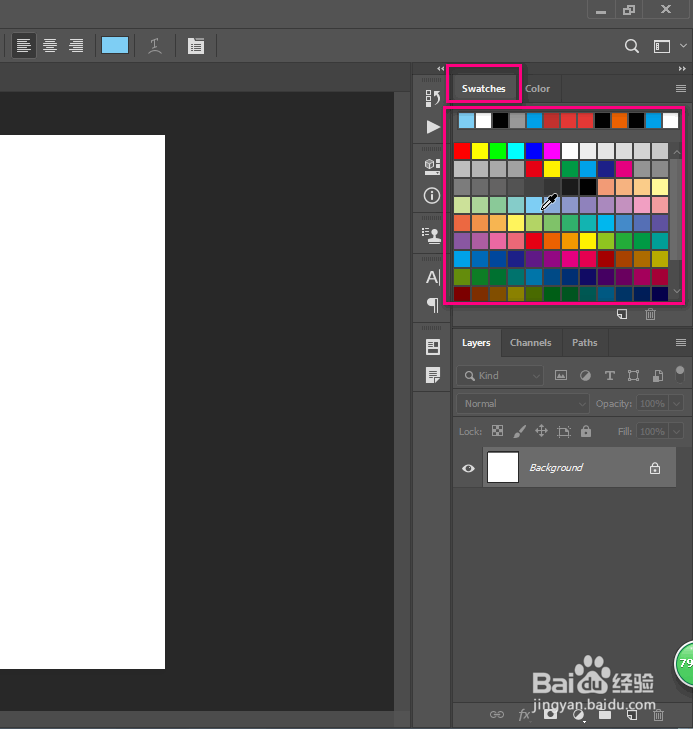
Task: Filter layers by type layers icon
Action: (609, 376)
